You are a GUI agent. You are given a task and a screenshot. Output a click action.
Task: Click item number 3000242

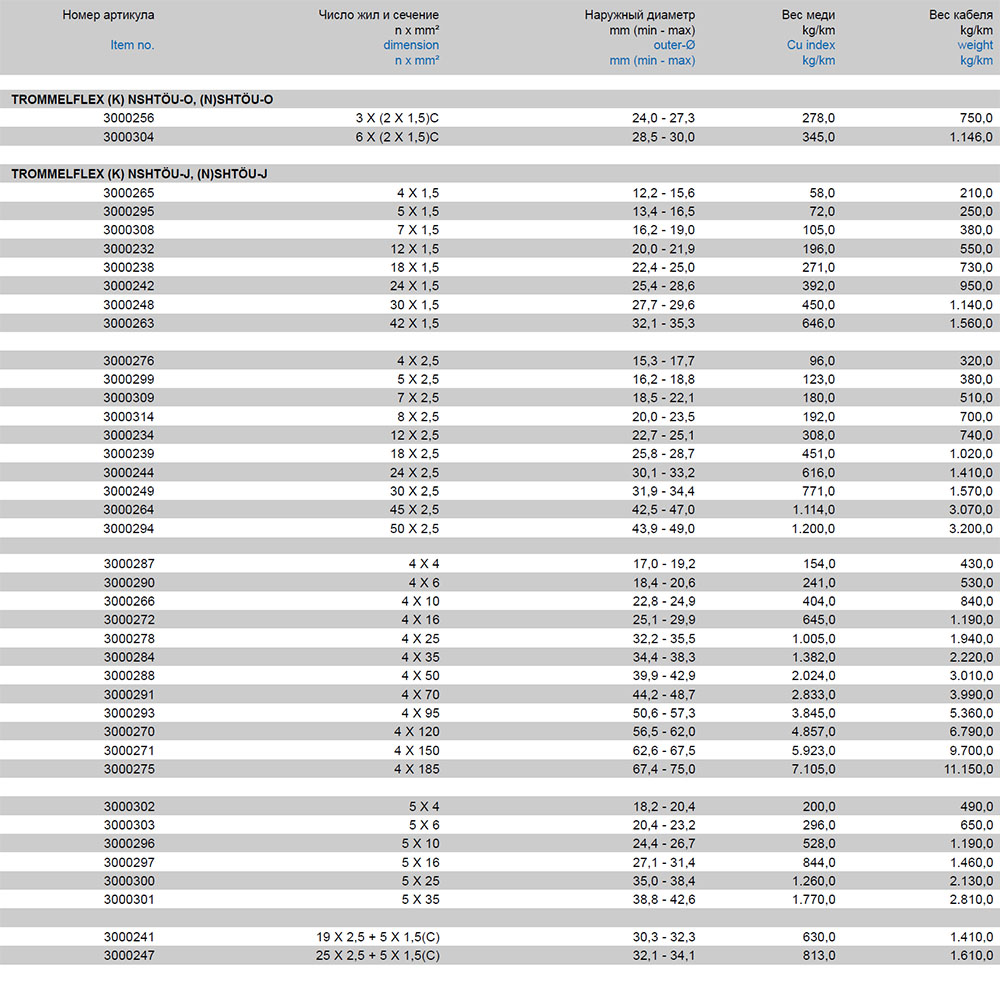129,286
